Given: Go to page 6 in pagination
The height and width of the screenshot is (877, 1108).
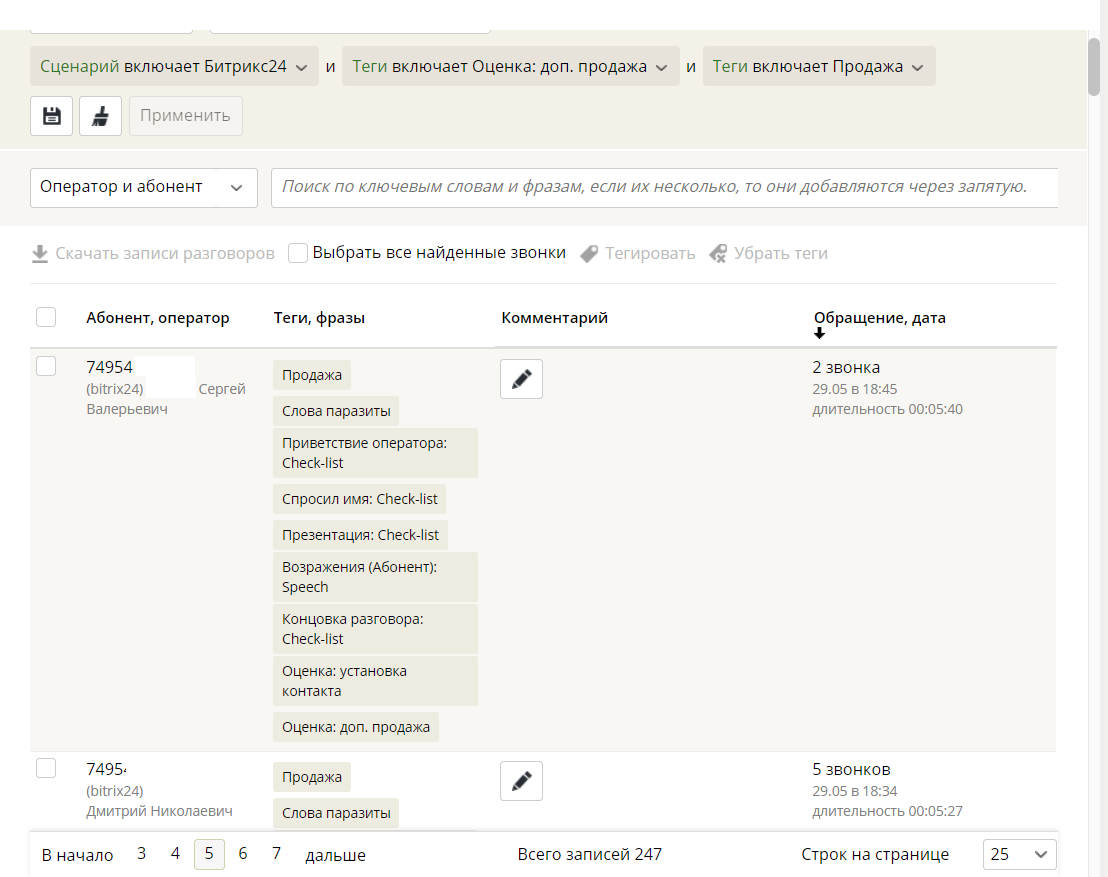Looking at the screenshot, I should 243,854.
